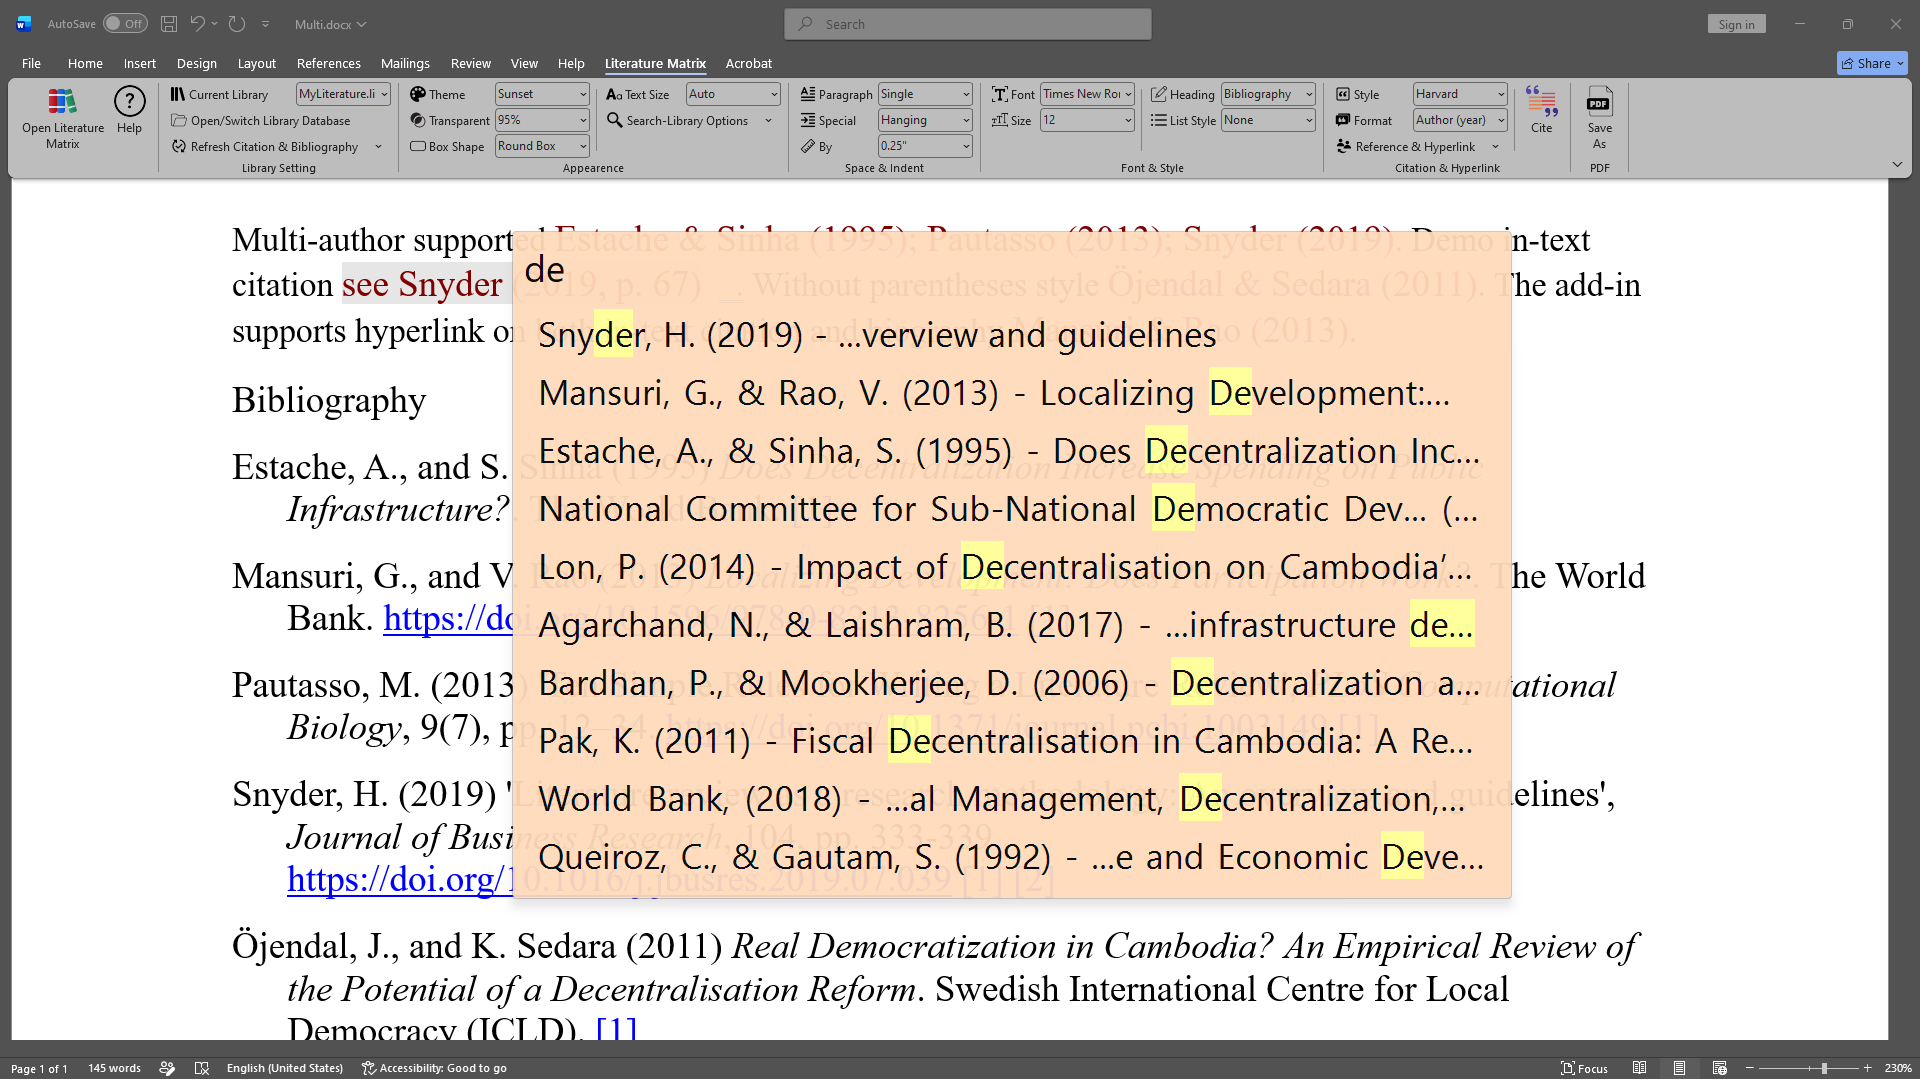Select Lon, P. (2014) search result
1920x1080 pixels.
(x=1011, y=567)
